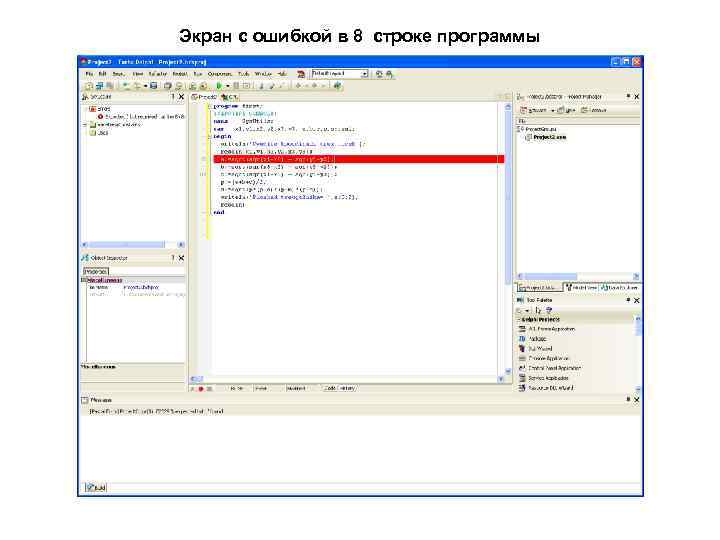The width and height of the screenshot is (720, 540).
Task: Open the Tools menu
Action: coord(243,74)
